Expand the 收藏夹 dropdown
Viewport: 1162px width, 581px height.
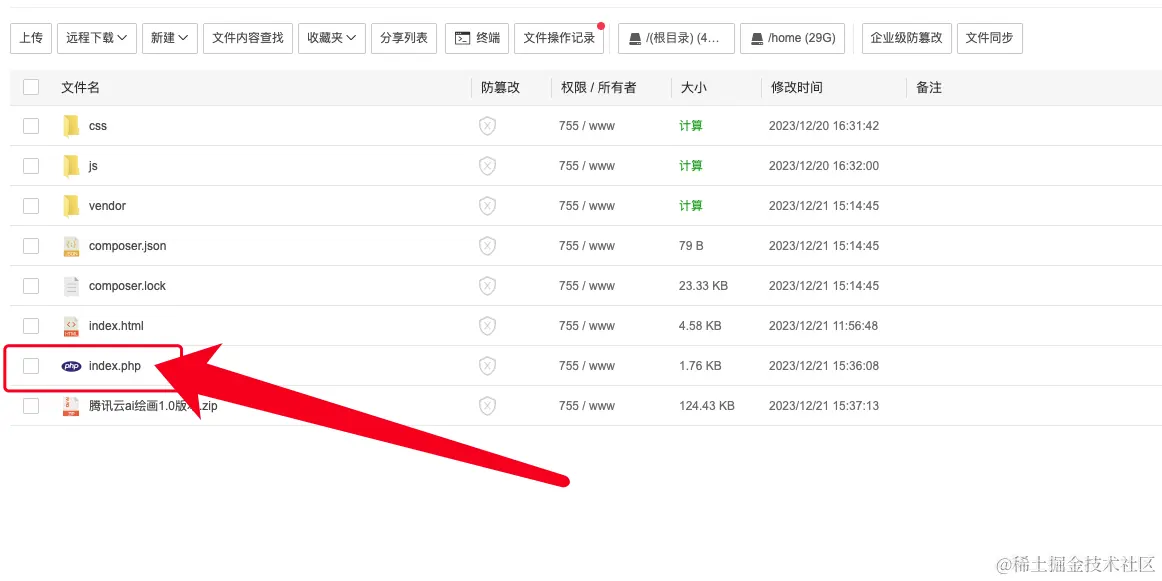click(x=332, y=38)
